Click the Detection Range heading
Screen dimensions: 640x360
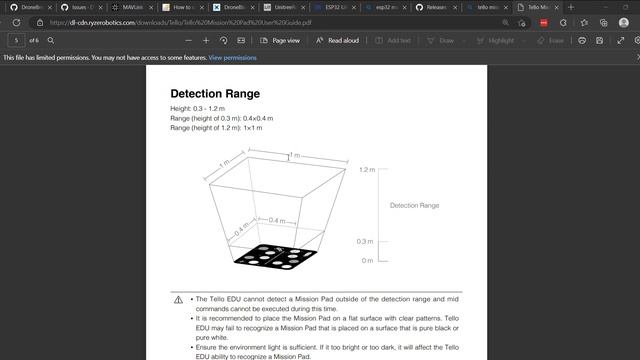[215, 93]
